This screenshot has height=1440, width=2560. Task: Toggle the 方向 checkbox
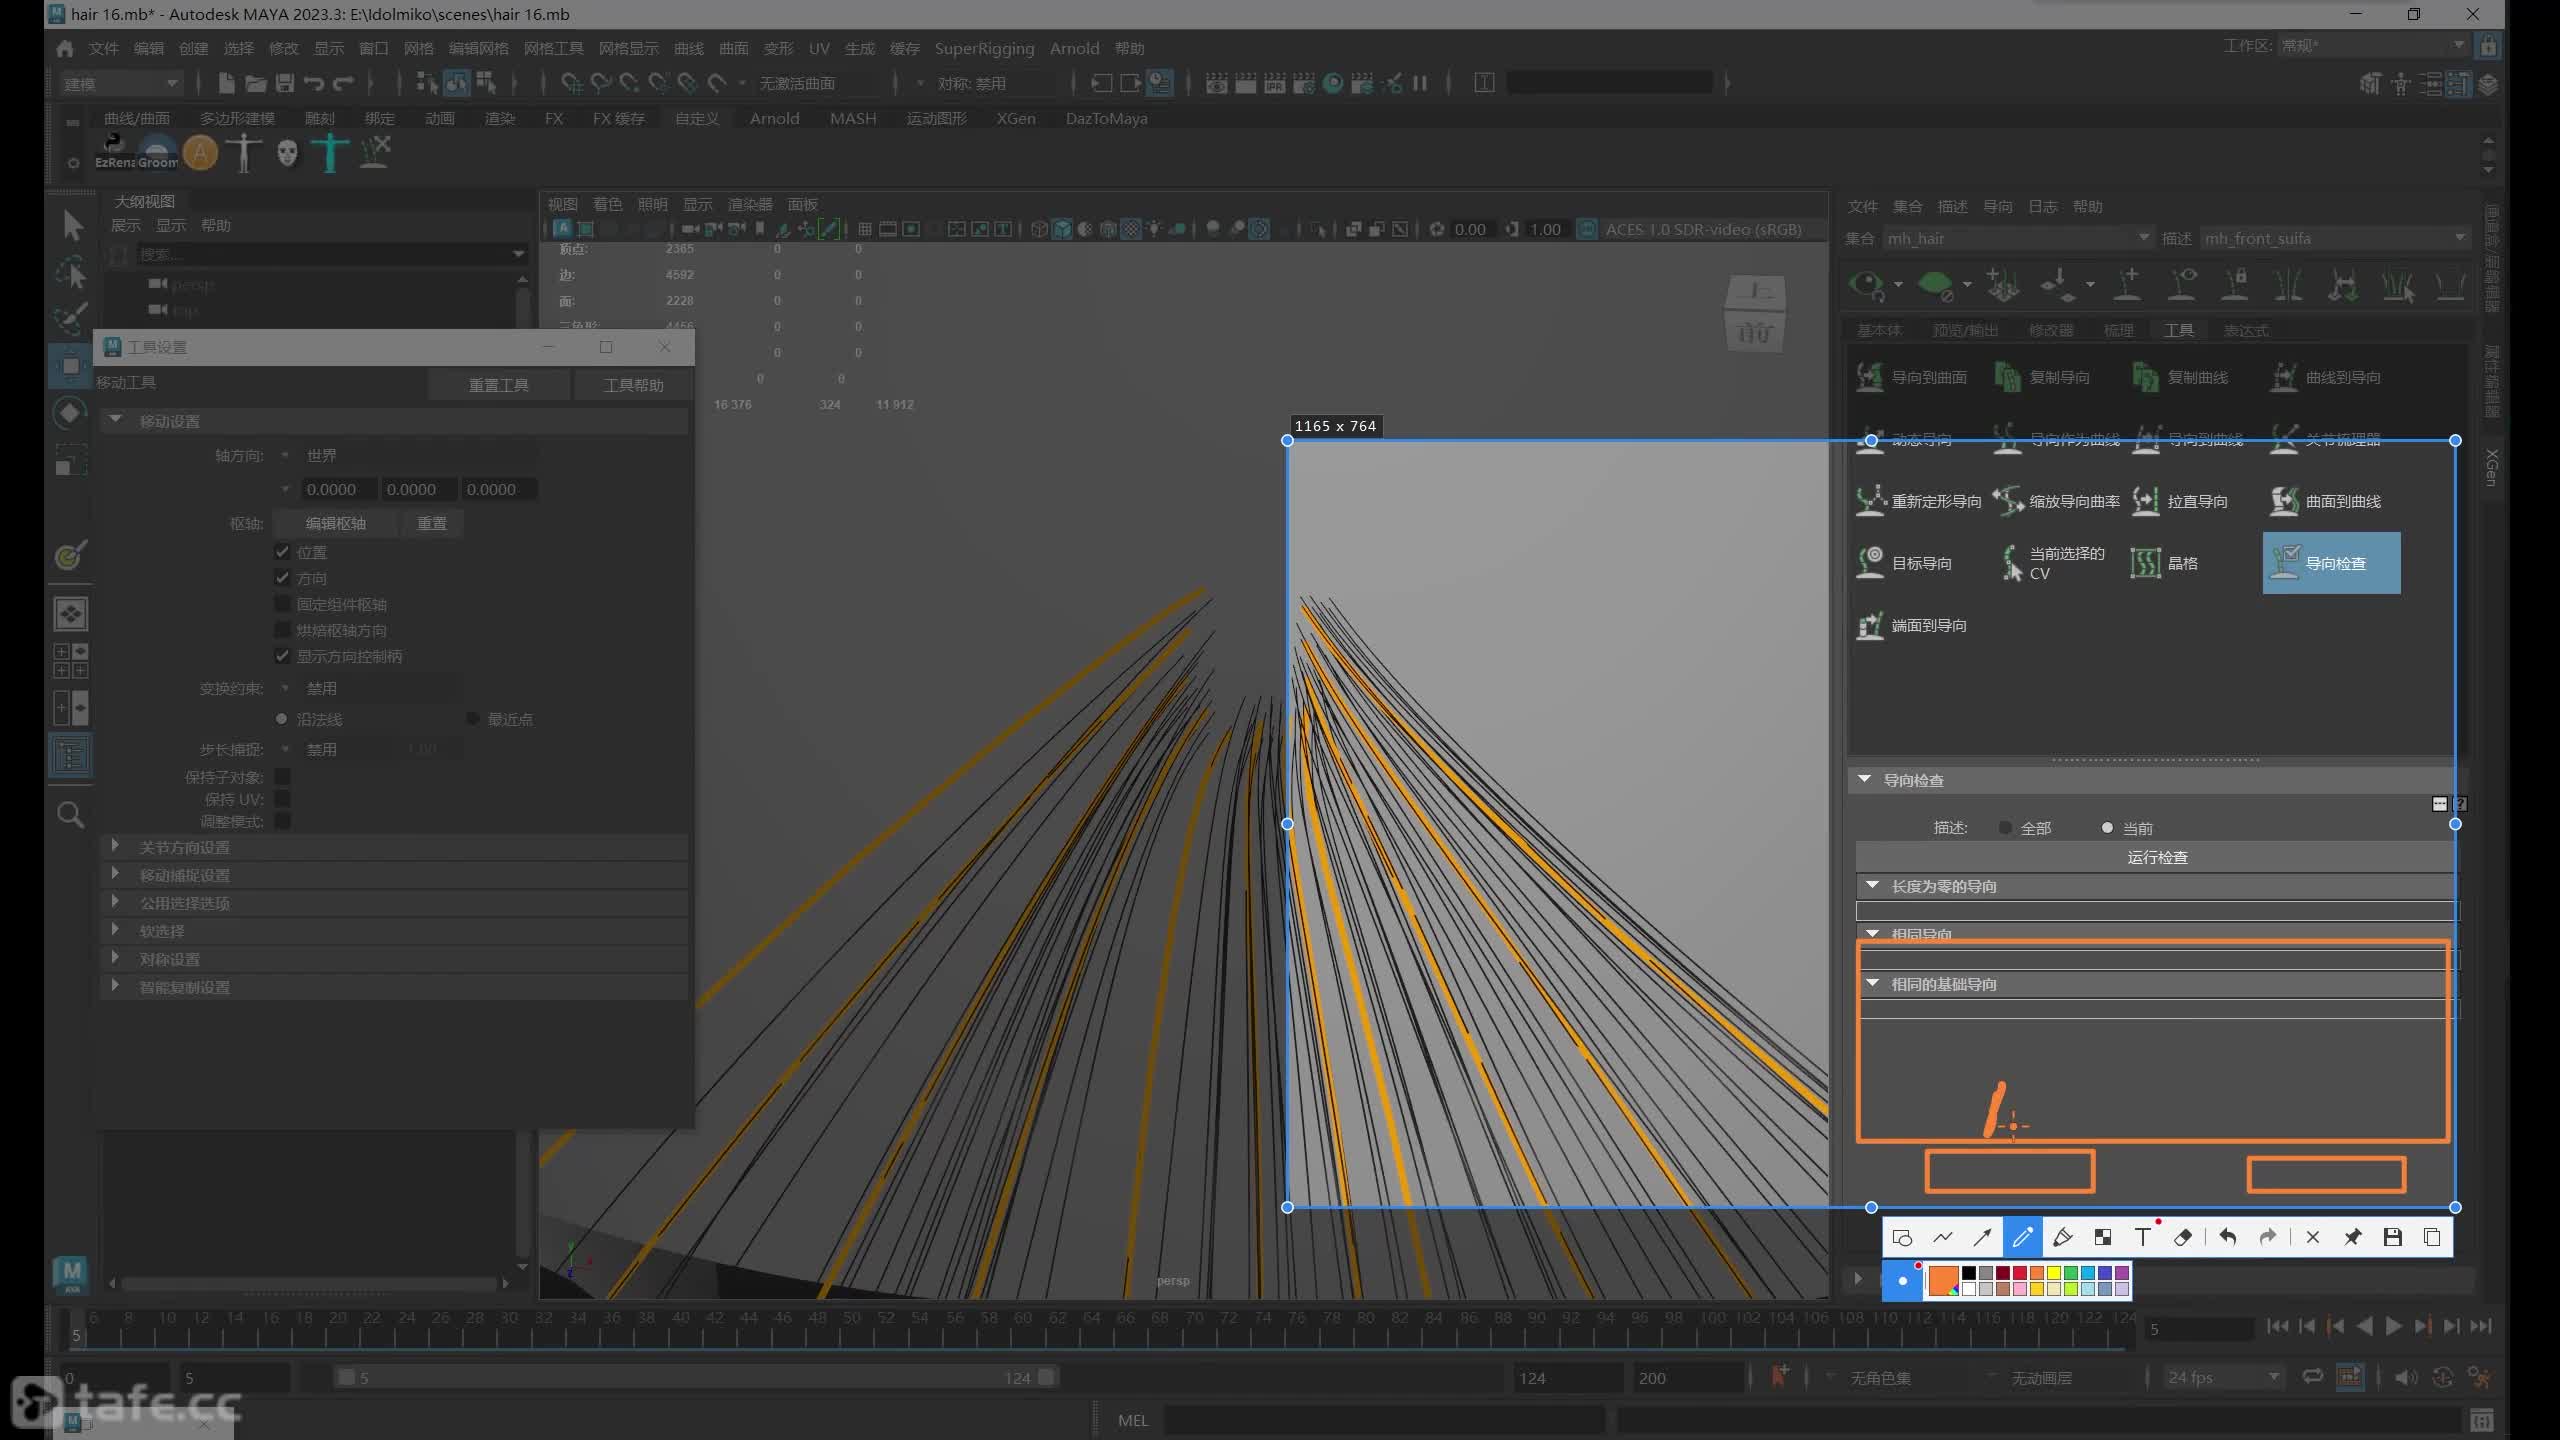[x=282, y=578]
